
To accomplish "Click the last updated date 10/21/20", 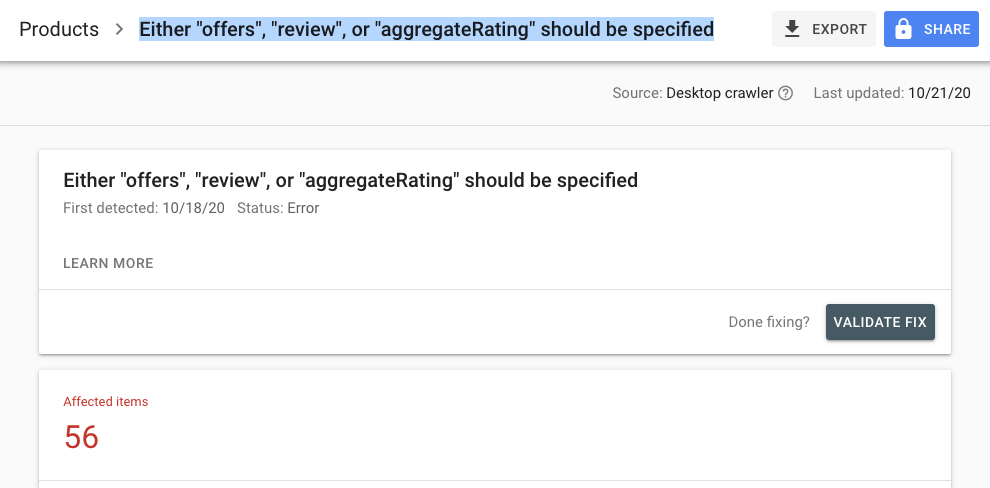I will tap(939, 93).
